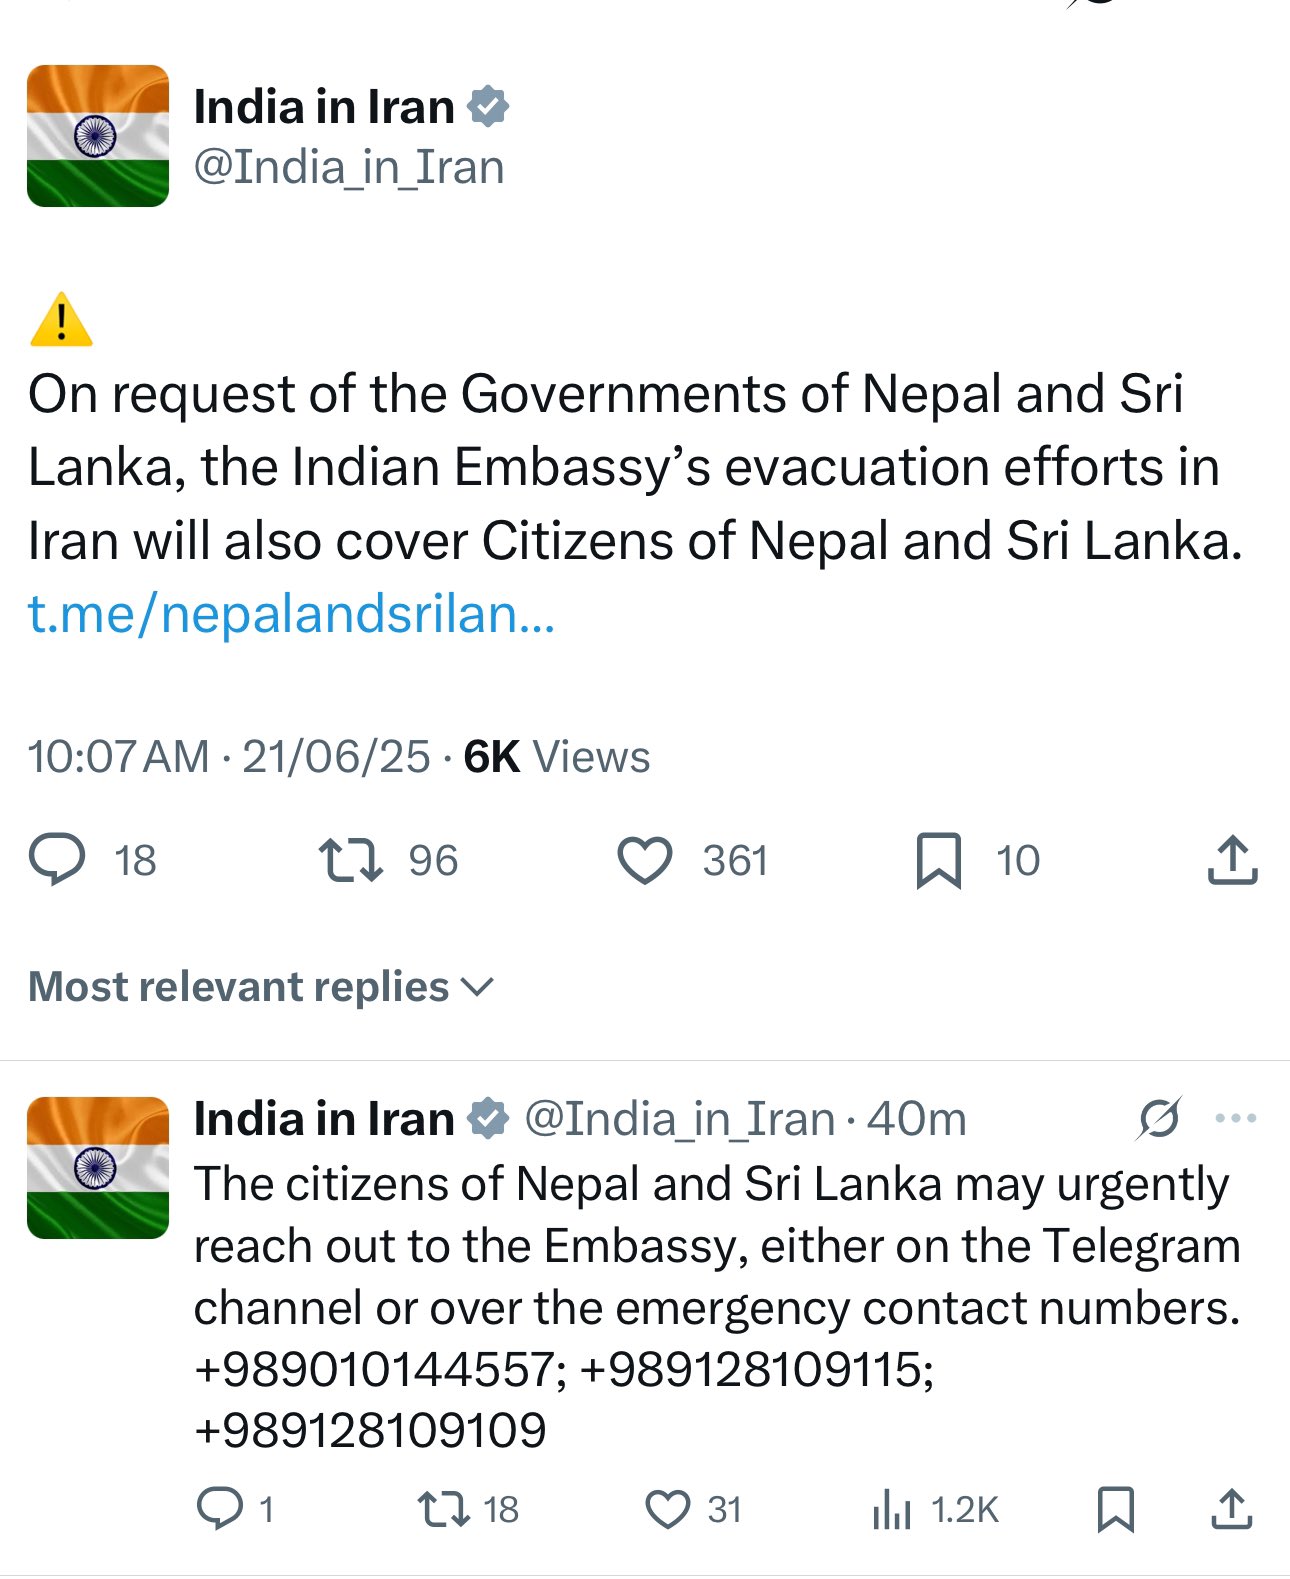Click the Grok icon on the reply
Viewport: 1290px width, 1579px height.
click(1158, 1118)
